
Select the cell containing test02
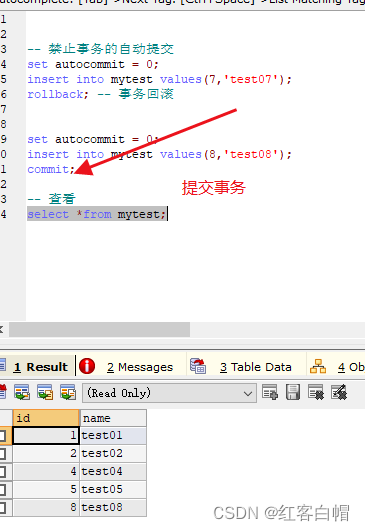click(x=113, y=453)
